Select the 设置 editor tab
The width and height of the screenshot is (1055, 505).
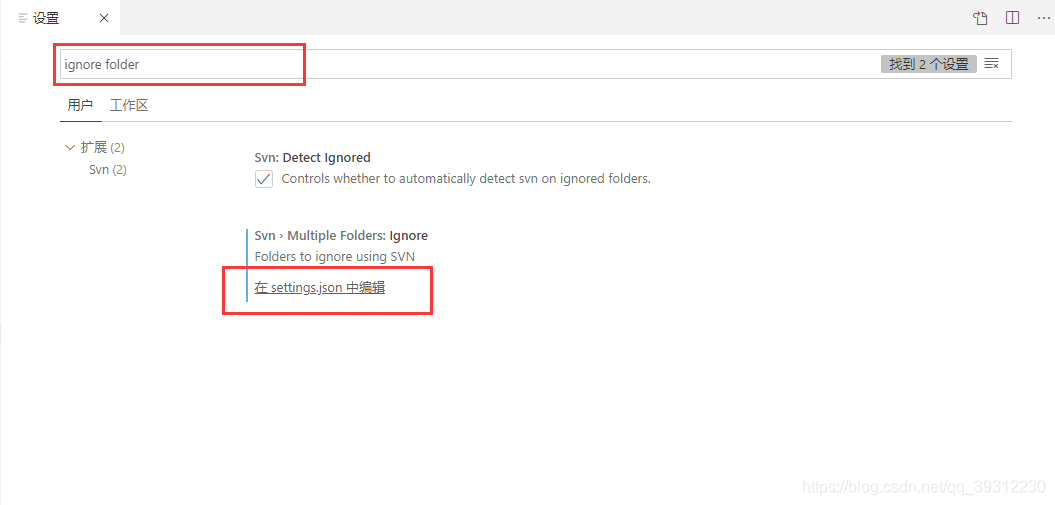click(61, 18)
